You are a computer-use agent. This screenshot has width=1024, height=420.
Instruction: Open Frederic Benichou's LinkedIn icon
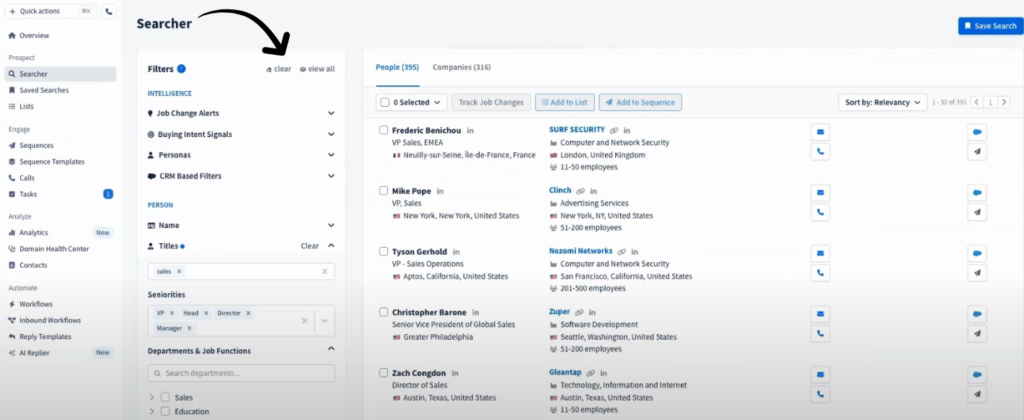(x=470, y=131)
